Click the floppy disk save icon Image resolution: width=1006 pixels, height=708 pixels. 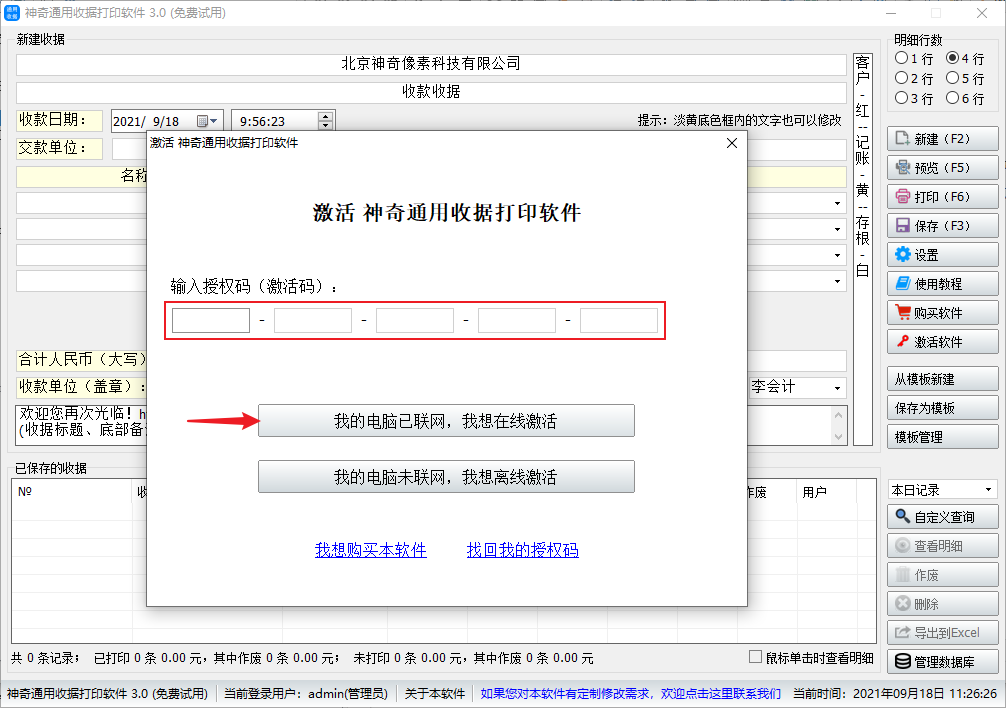(903, 225)
